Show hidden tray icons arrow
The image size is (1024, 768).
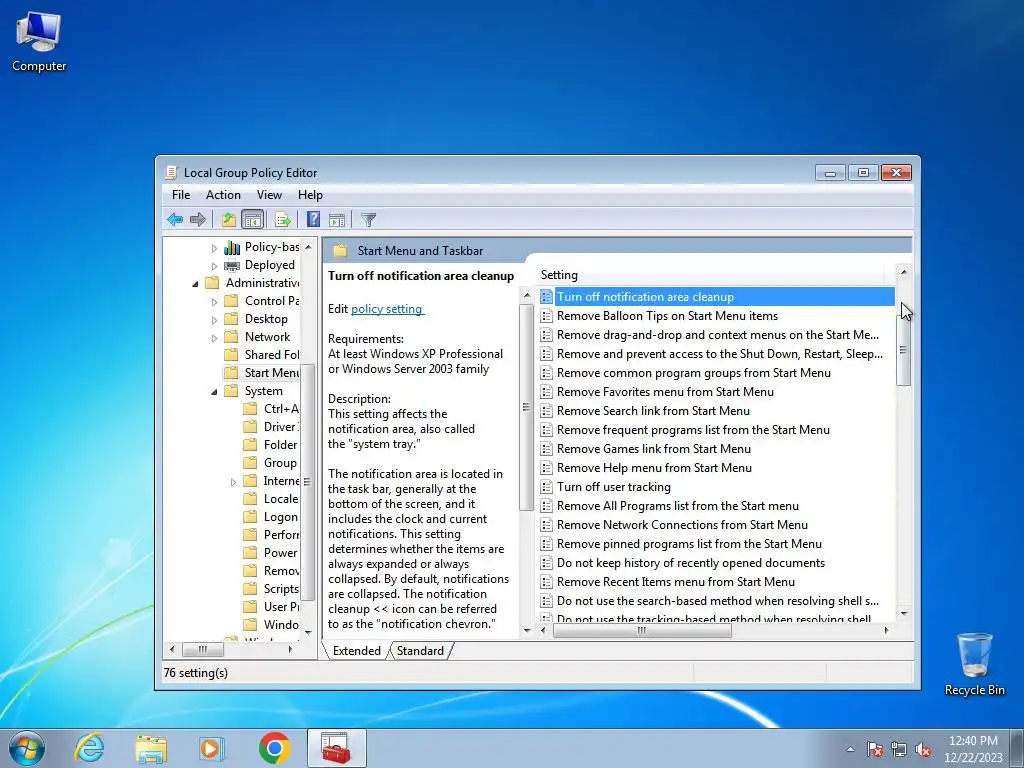coord(850,749)
